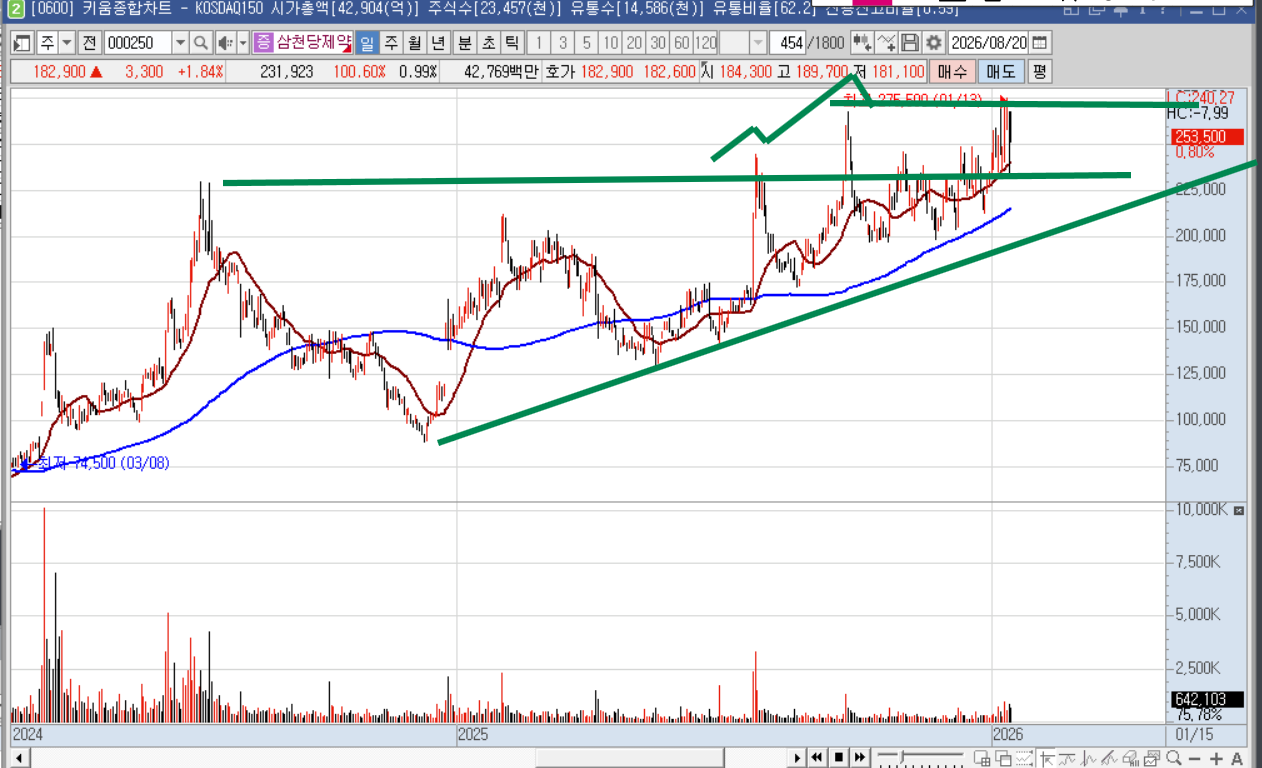Save chart with the floppy disk icon
Viewport: 1262px width, 768px height.
pyautogui.click(x=910, y=43)
